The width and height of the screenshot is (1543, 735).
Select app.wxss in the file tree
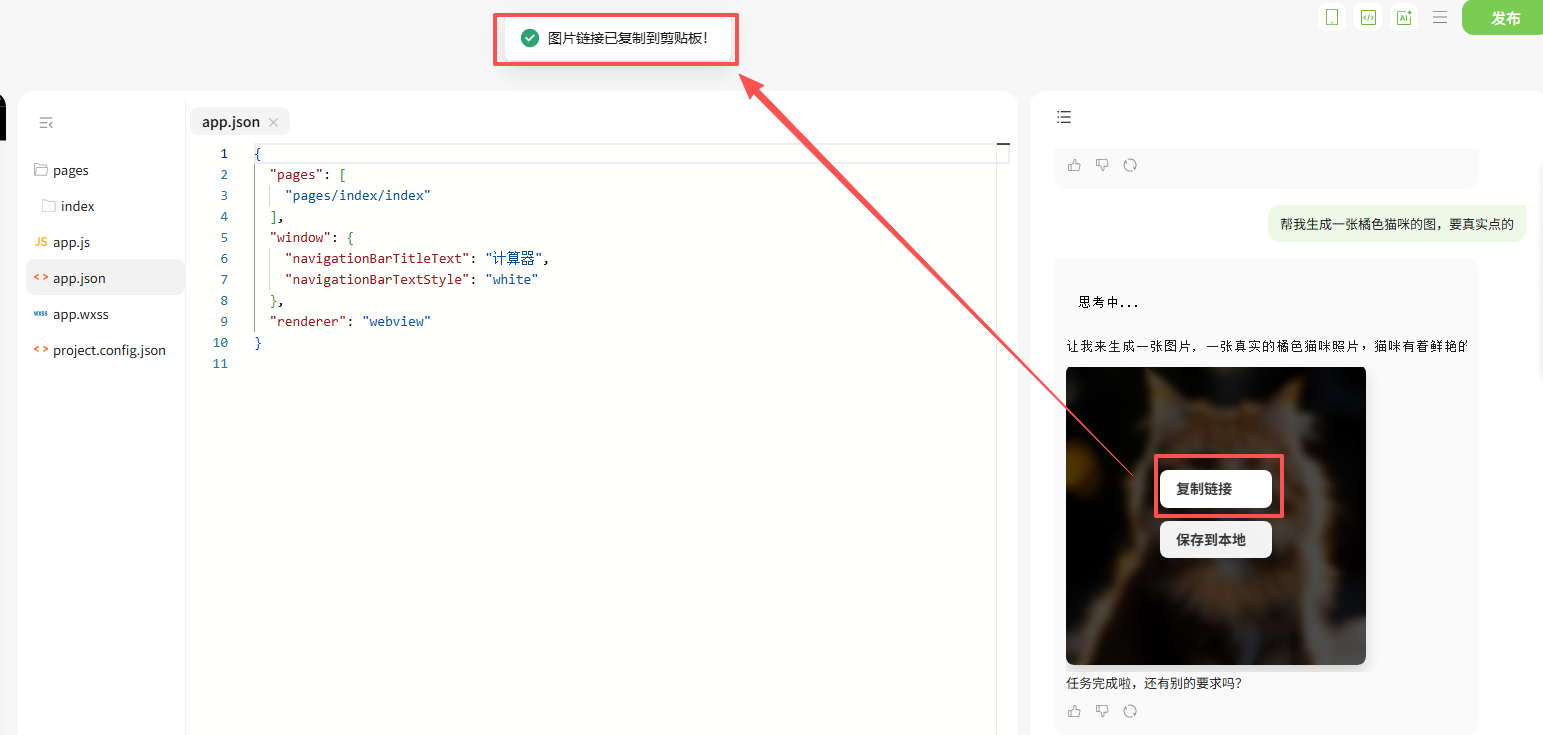[x=80, y=314]
